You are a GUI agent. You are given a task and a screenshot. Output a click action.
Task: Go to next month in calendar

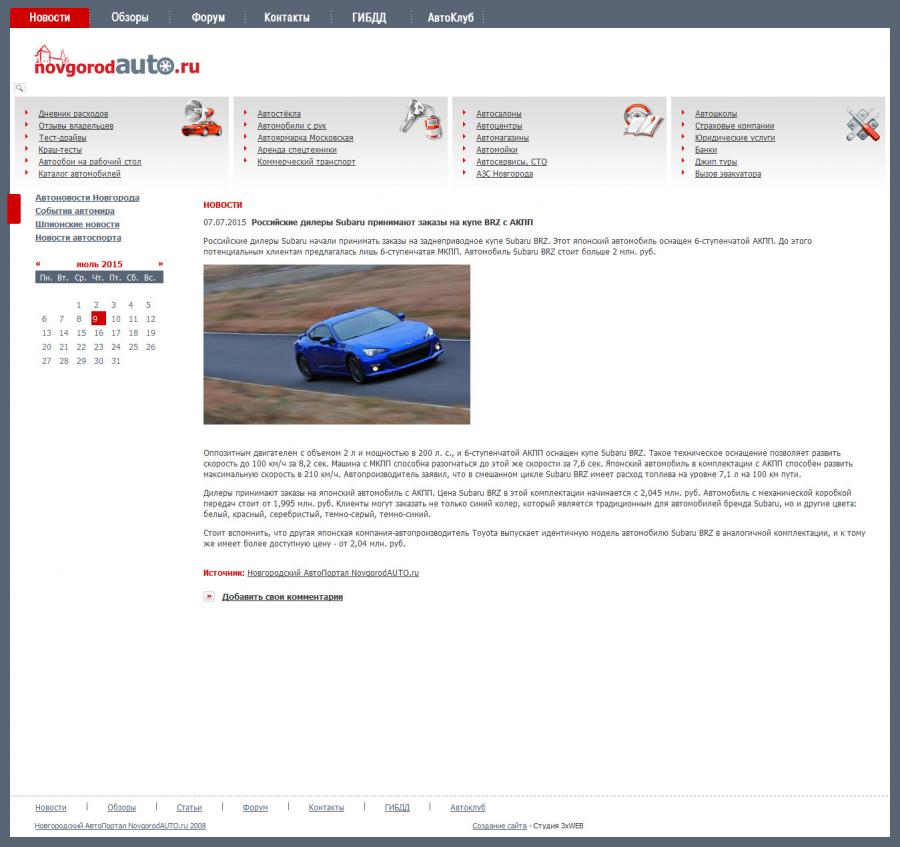coord(160,264)
